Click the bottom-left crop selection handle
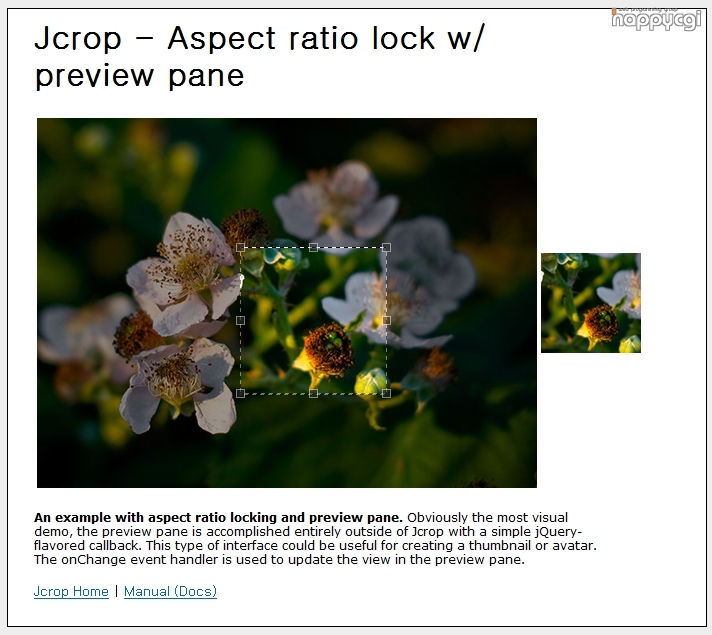Viewport: 712px width, 635px height. coord(240,393)
